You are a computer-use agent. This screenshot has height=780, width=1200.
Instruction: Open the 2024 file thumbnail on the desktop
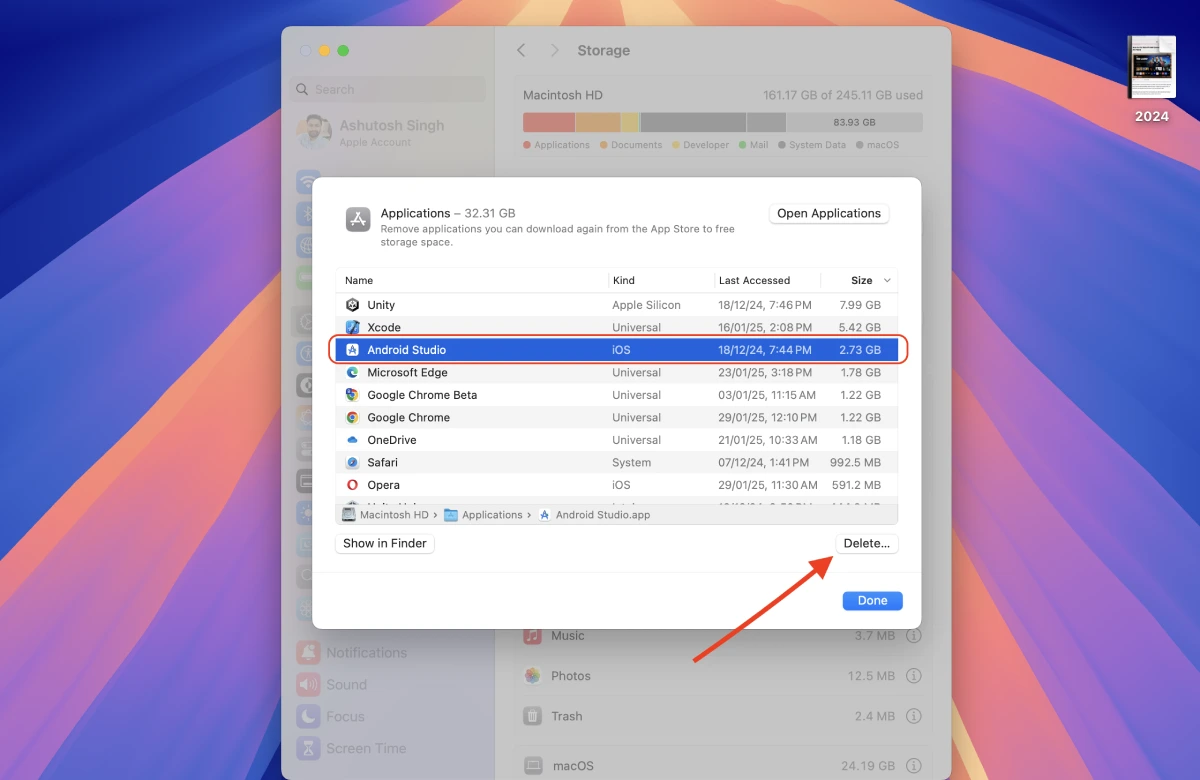[1151, 68]
